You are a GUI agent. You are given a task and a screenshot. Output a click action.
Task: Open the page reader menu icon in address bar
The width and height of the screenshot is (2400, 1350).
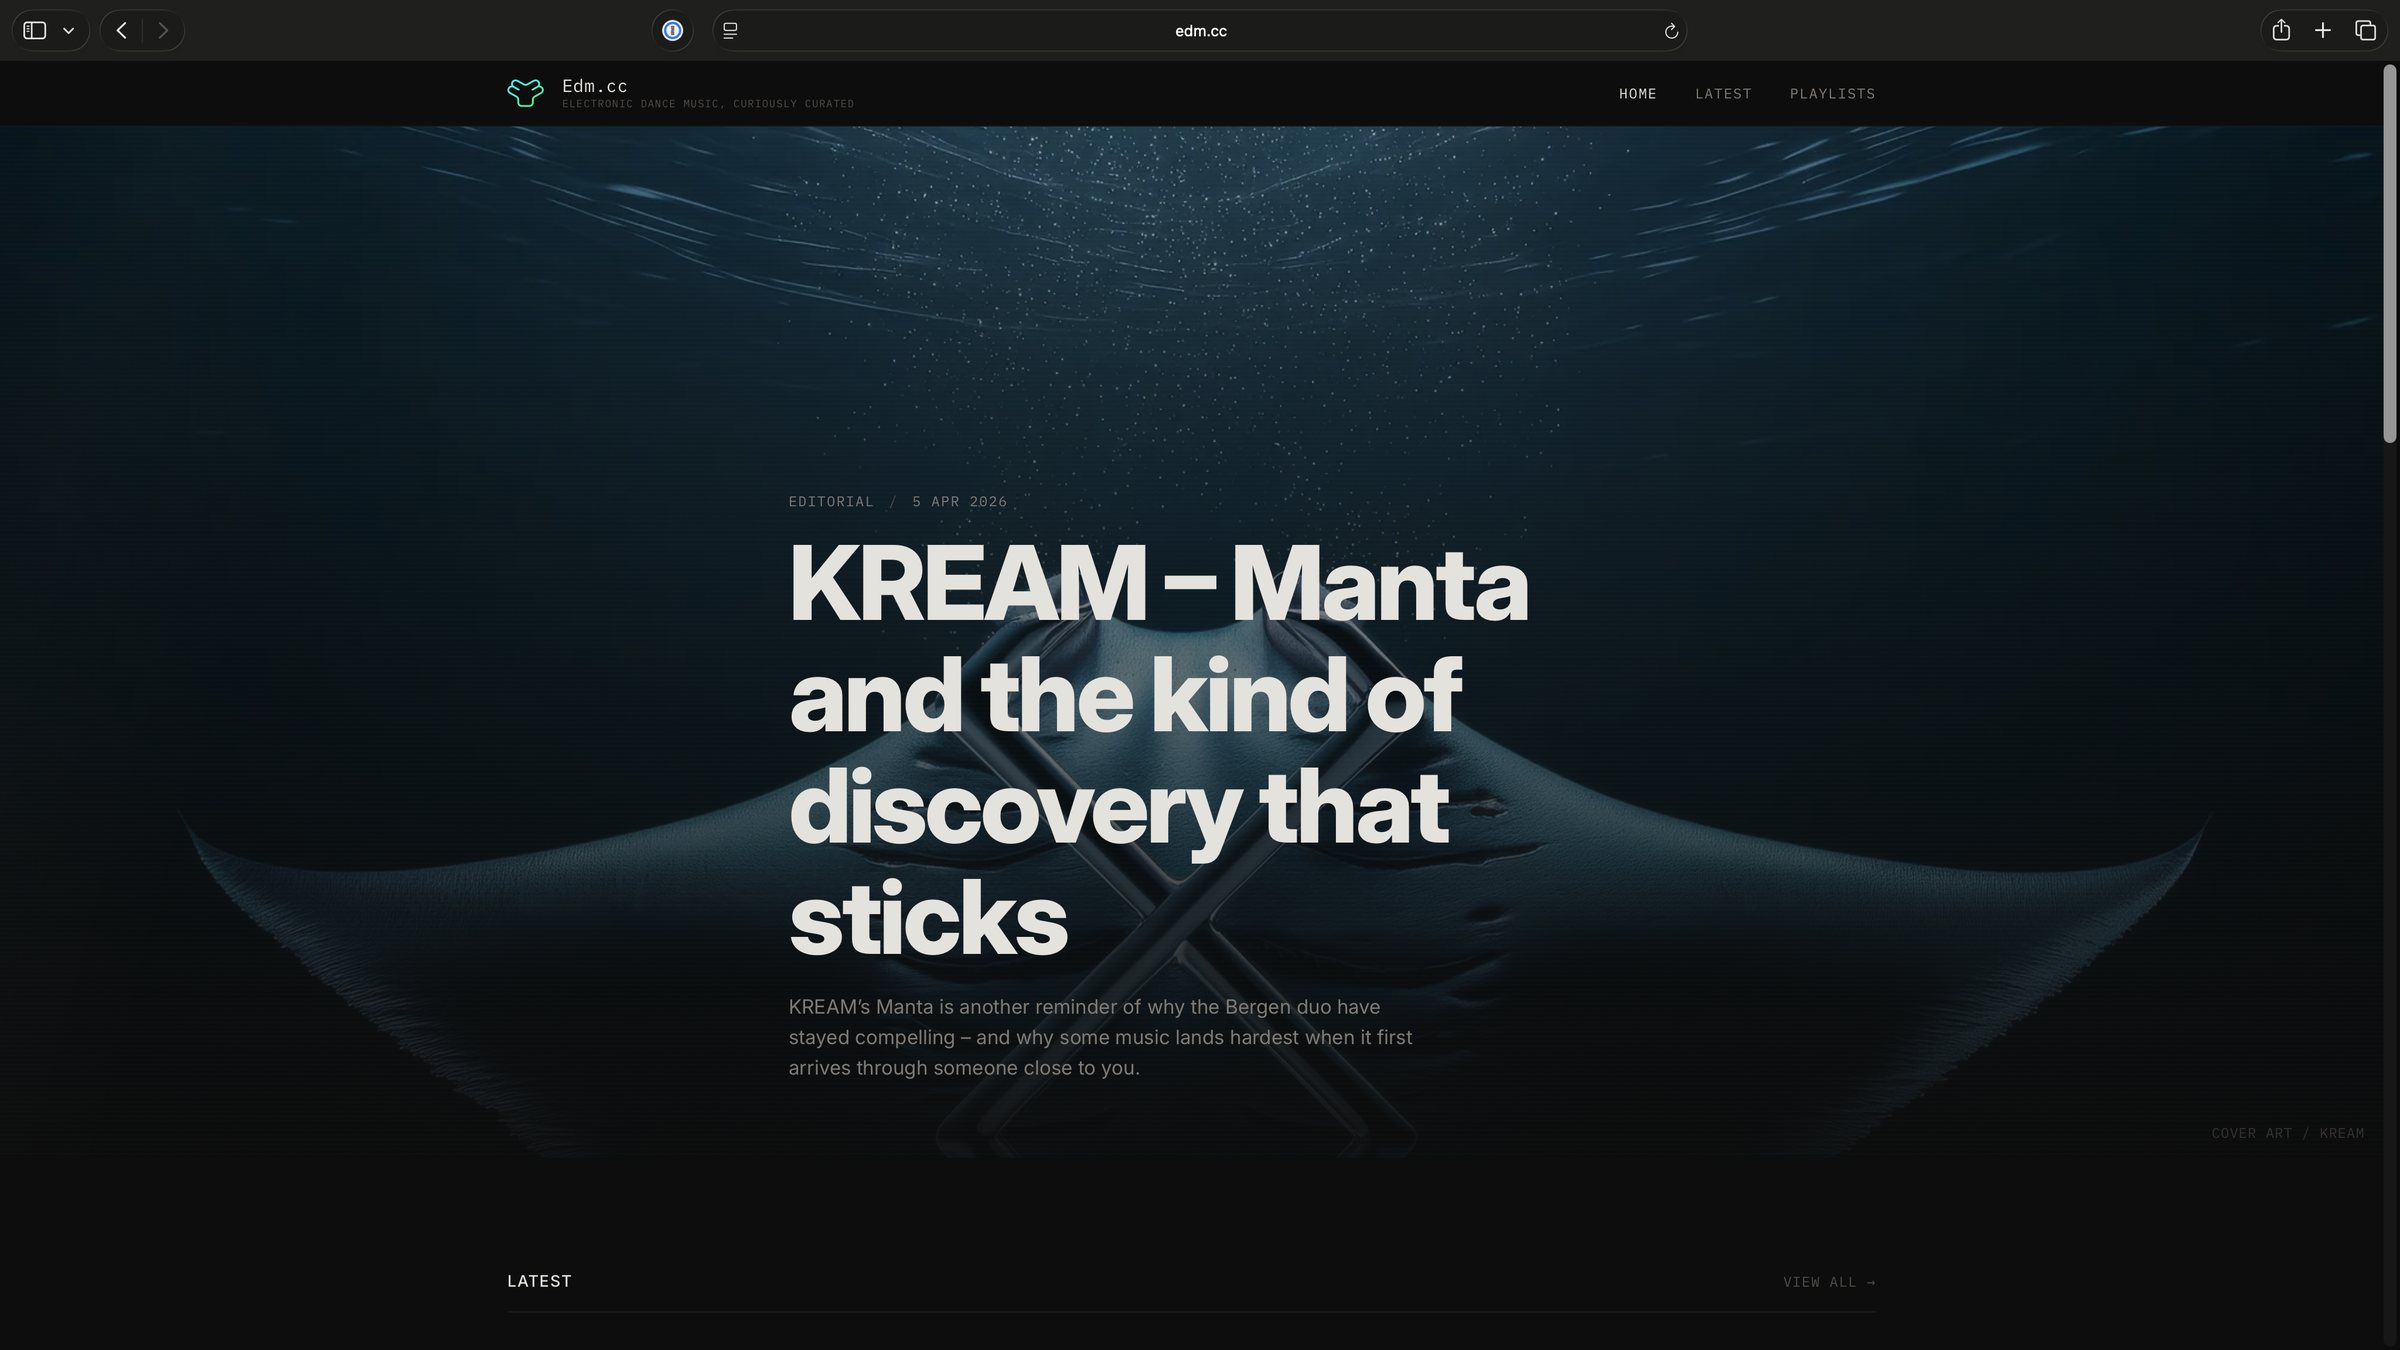pos(730,31)
